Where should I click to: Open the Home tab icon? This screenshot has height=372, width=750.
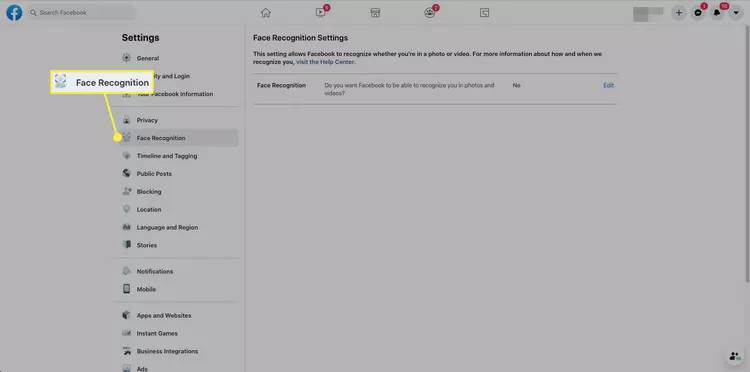266,13
